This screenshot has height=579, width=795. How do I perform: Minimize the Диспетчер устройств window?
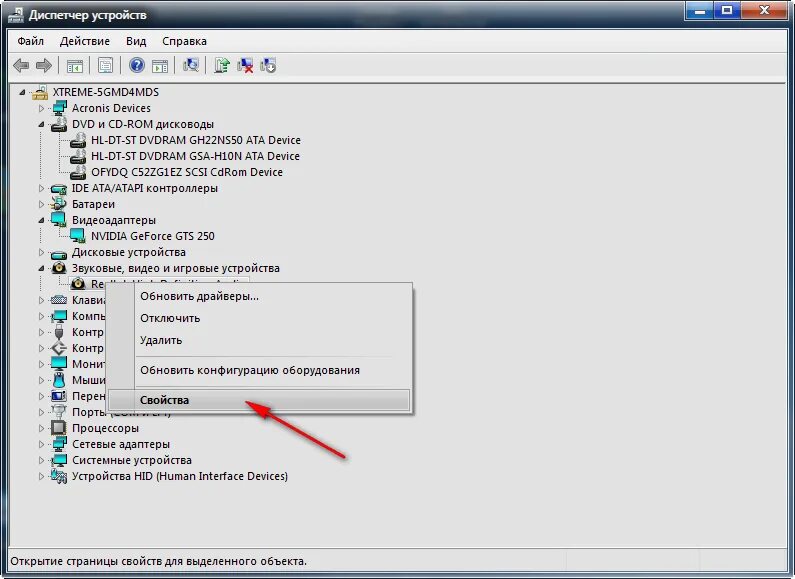[699, 10]
